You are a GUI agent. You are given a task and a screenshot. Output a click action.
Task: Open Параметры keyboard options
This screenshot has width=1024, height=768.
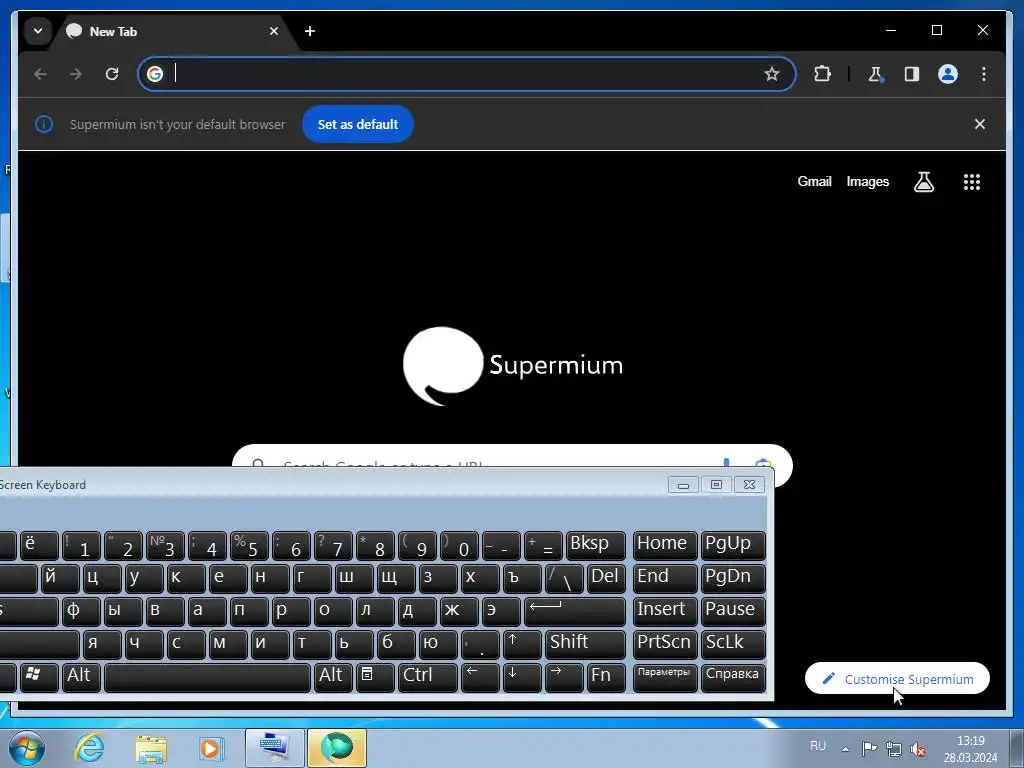pos(665,677)
